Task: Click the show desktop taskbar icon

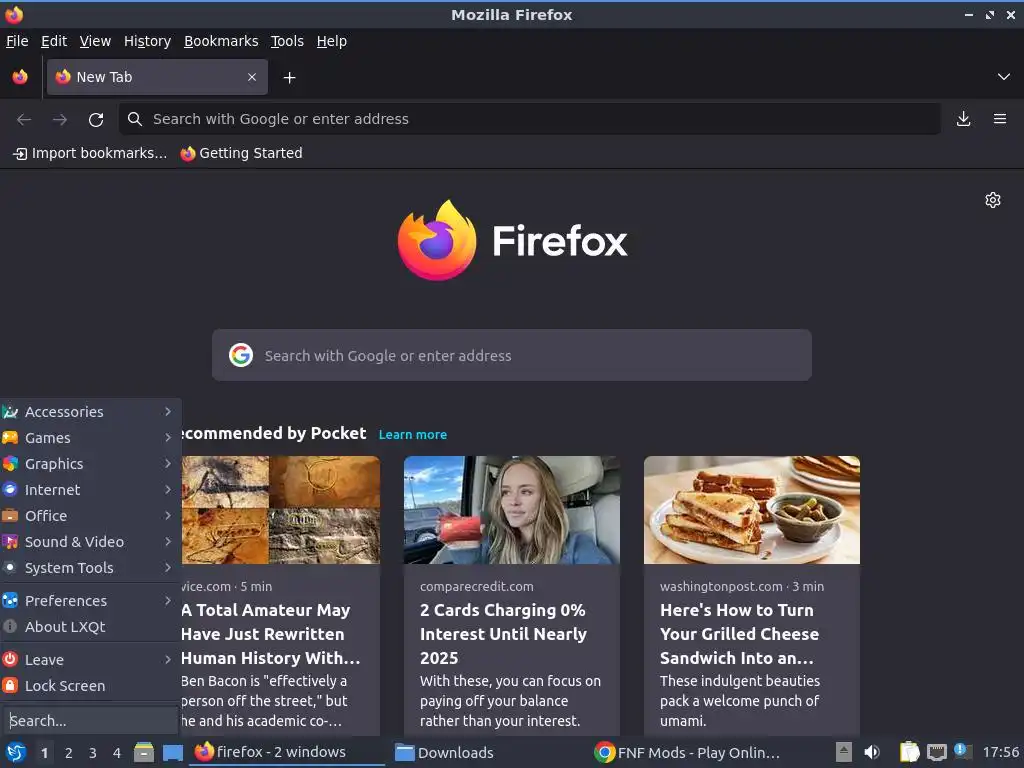Action: click(173, 752)
